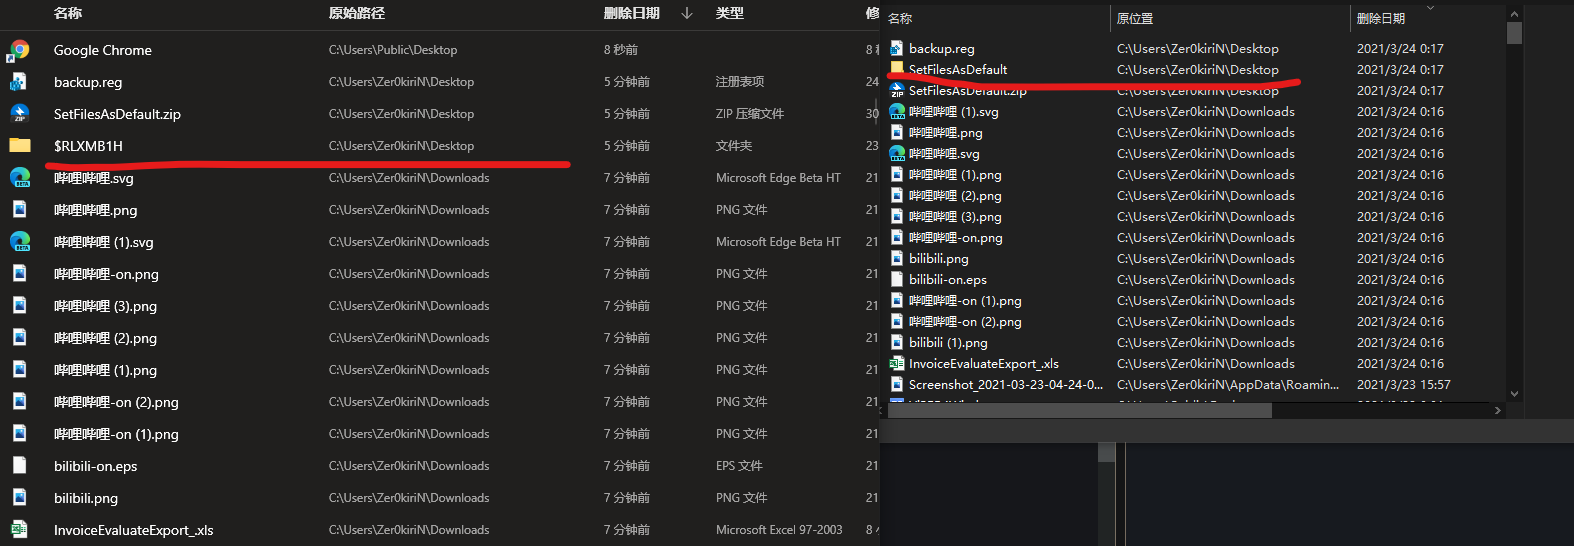Click 哔哩哔哩.svg Edge icon in the 原始路径 list
The width and height of the screenshot is (1574, 546).
click(x=19, y=178)
